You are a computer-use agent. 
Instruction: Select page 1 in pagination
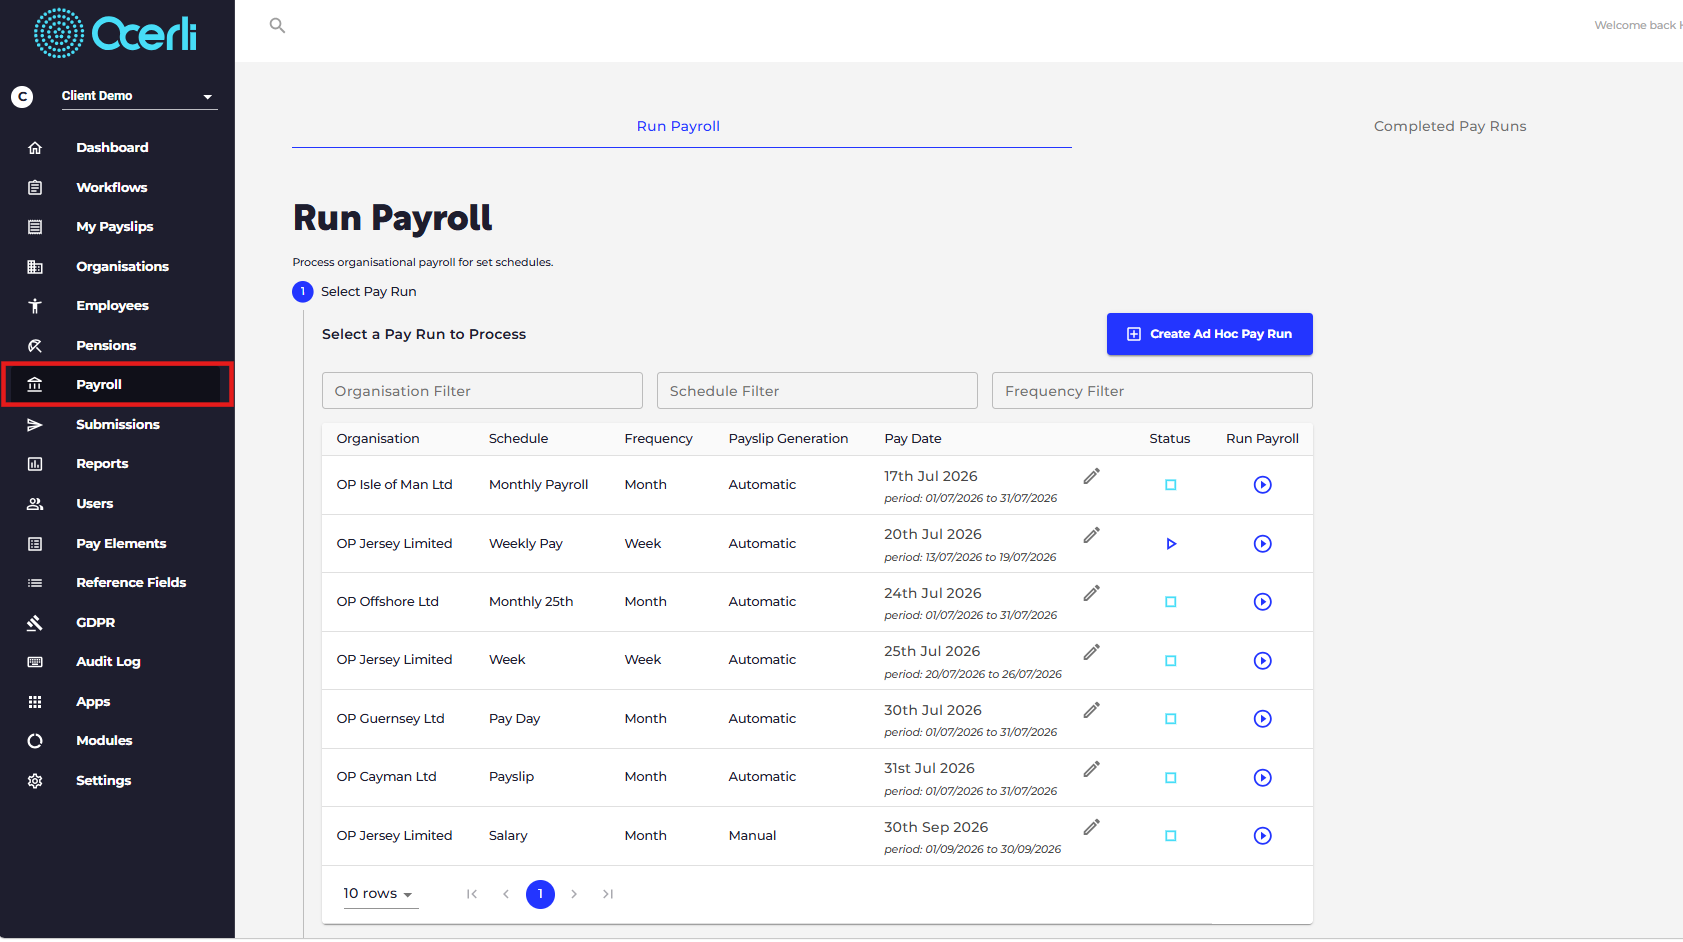point(540,894)
